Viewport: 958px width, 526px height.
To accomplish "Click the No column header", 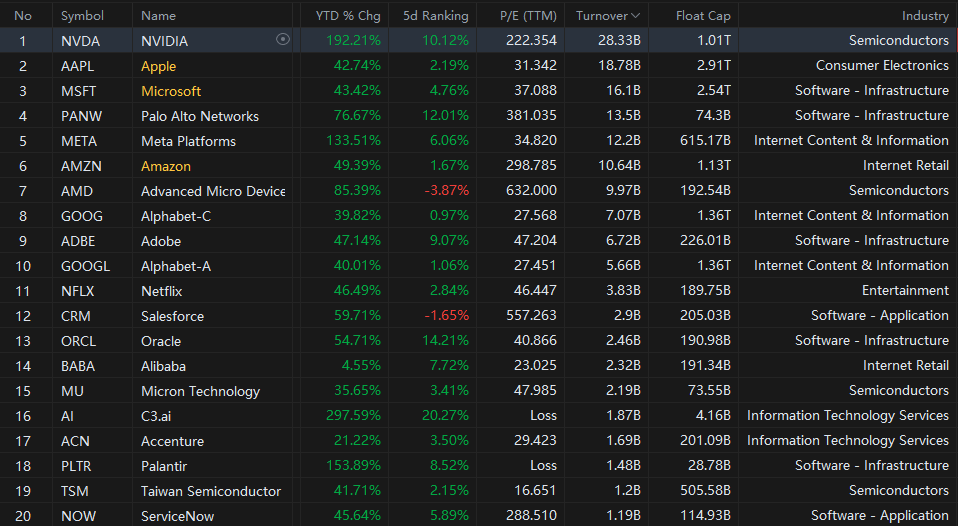I will coord(23,16).
